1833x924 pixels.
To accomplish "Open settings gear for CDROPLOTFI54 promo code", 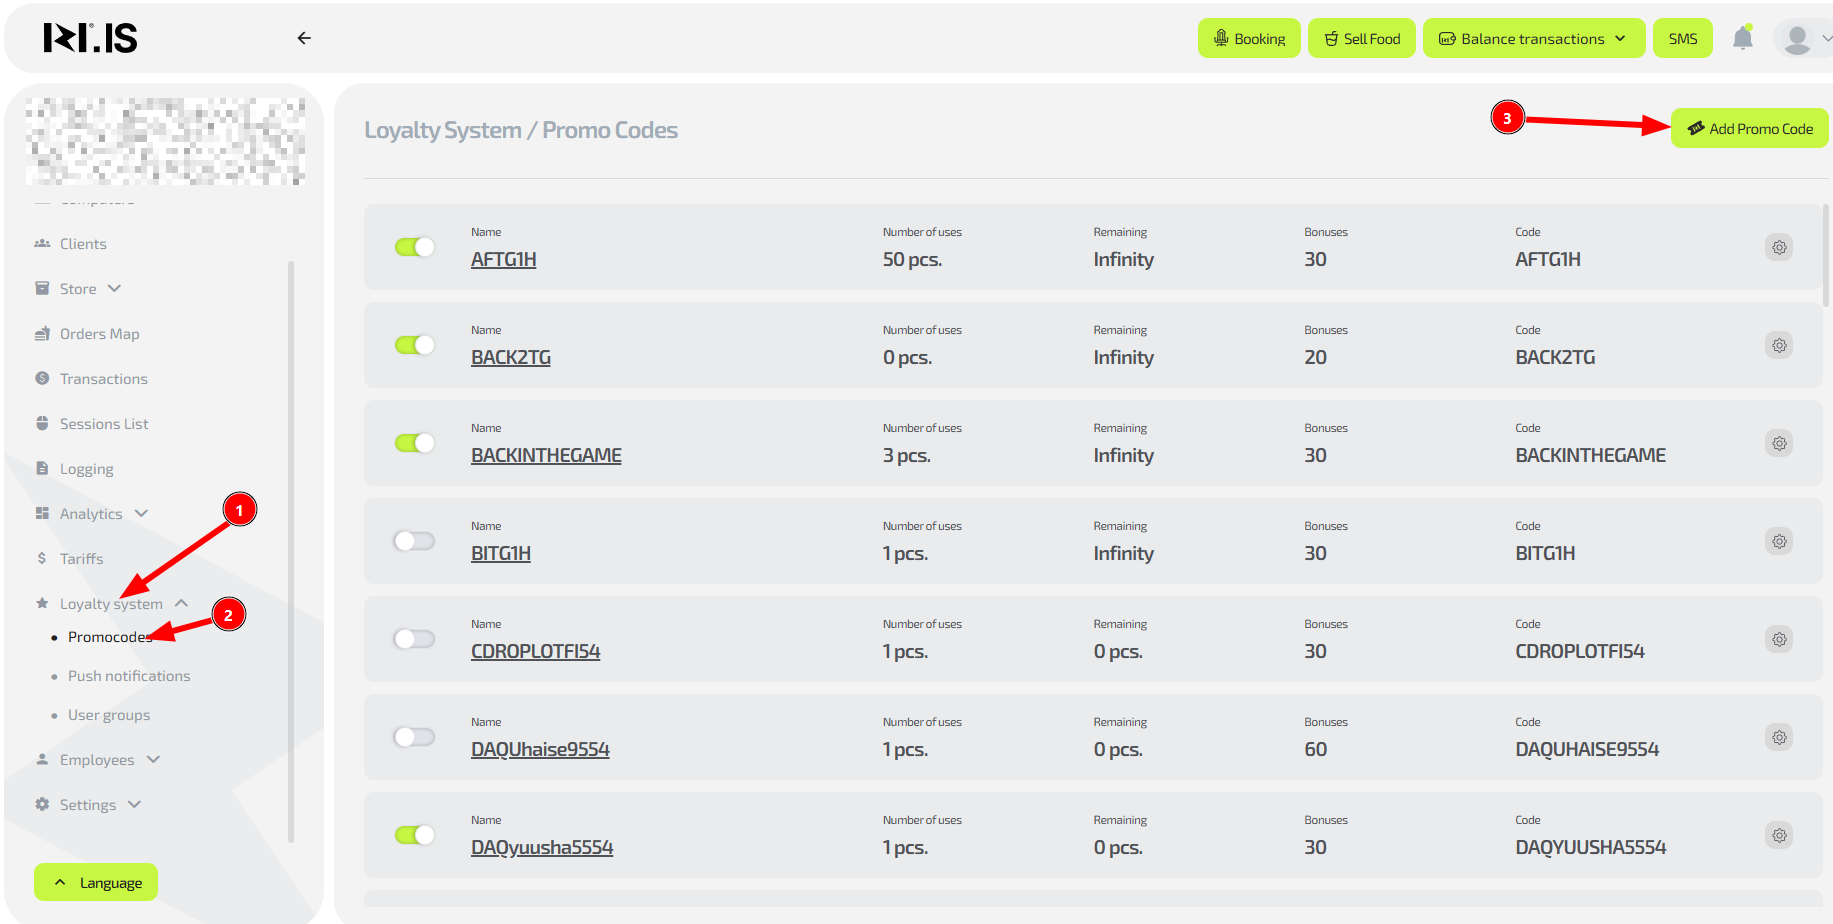I will point(1779,639).
